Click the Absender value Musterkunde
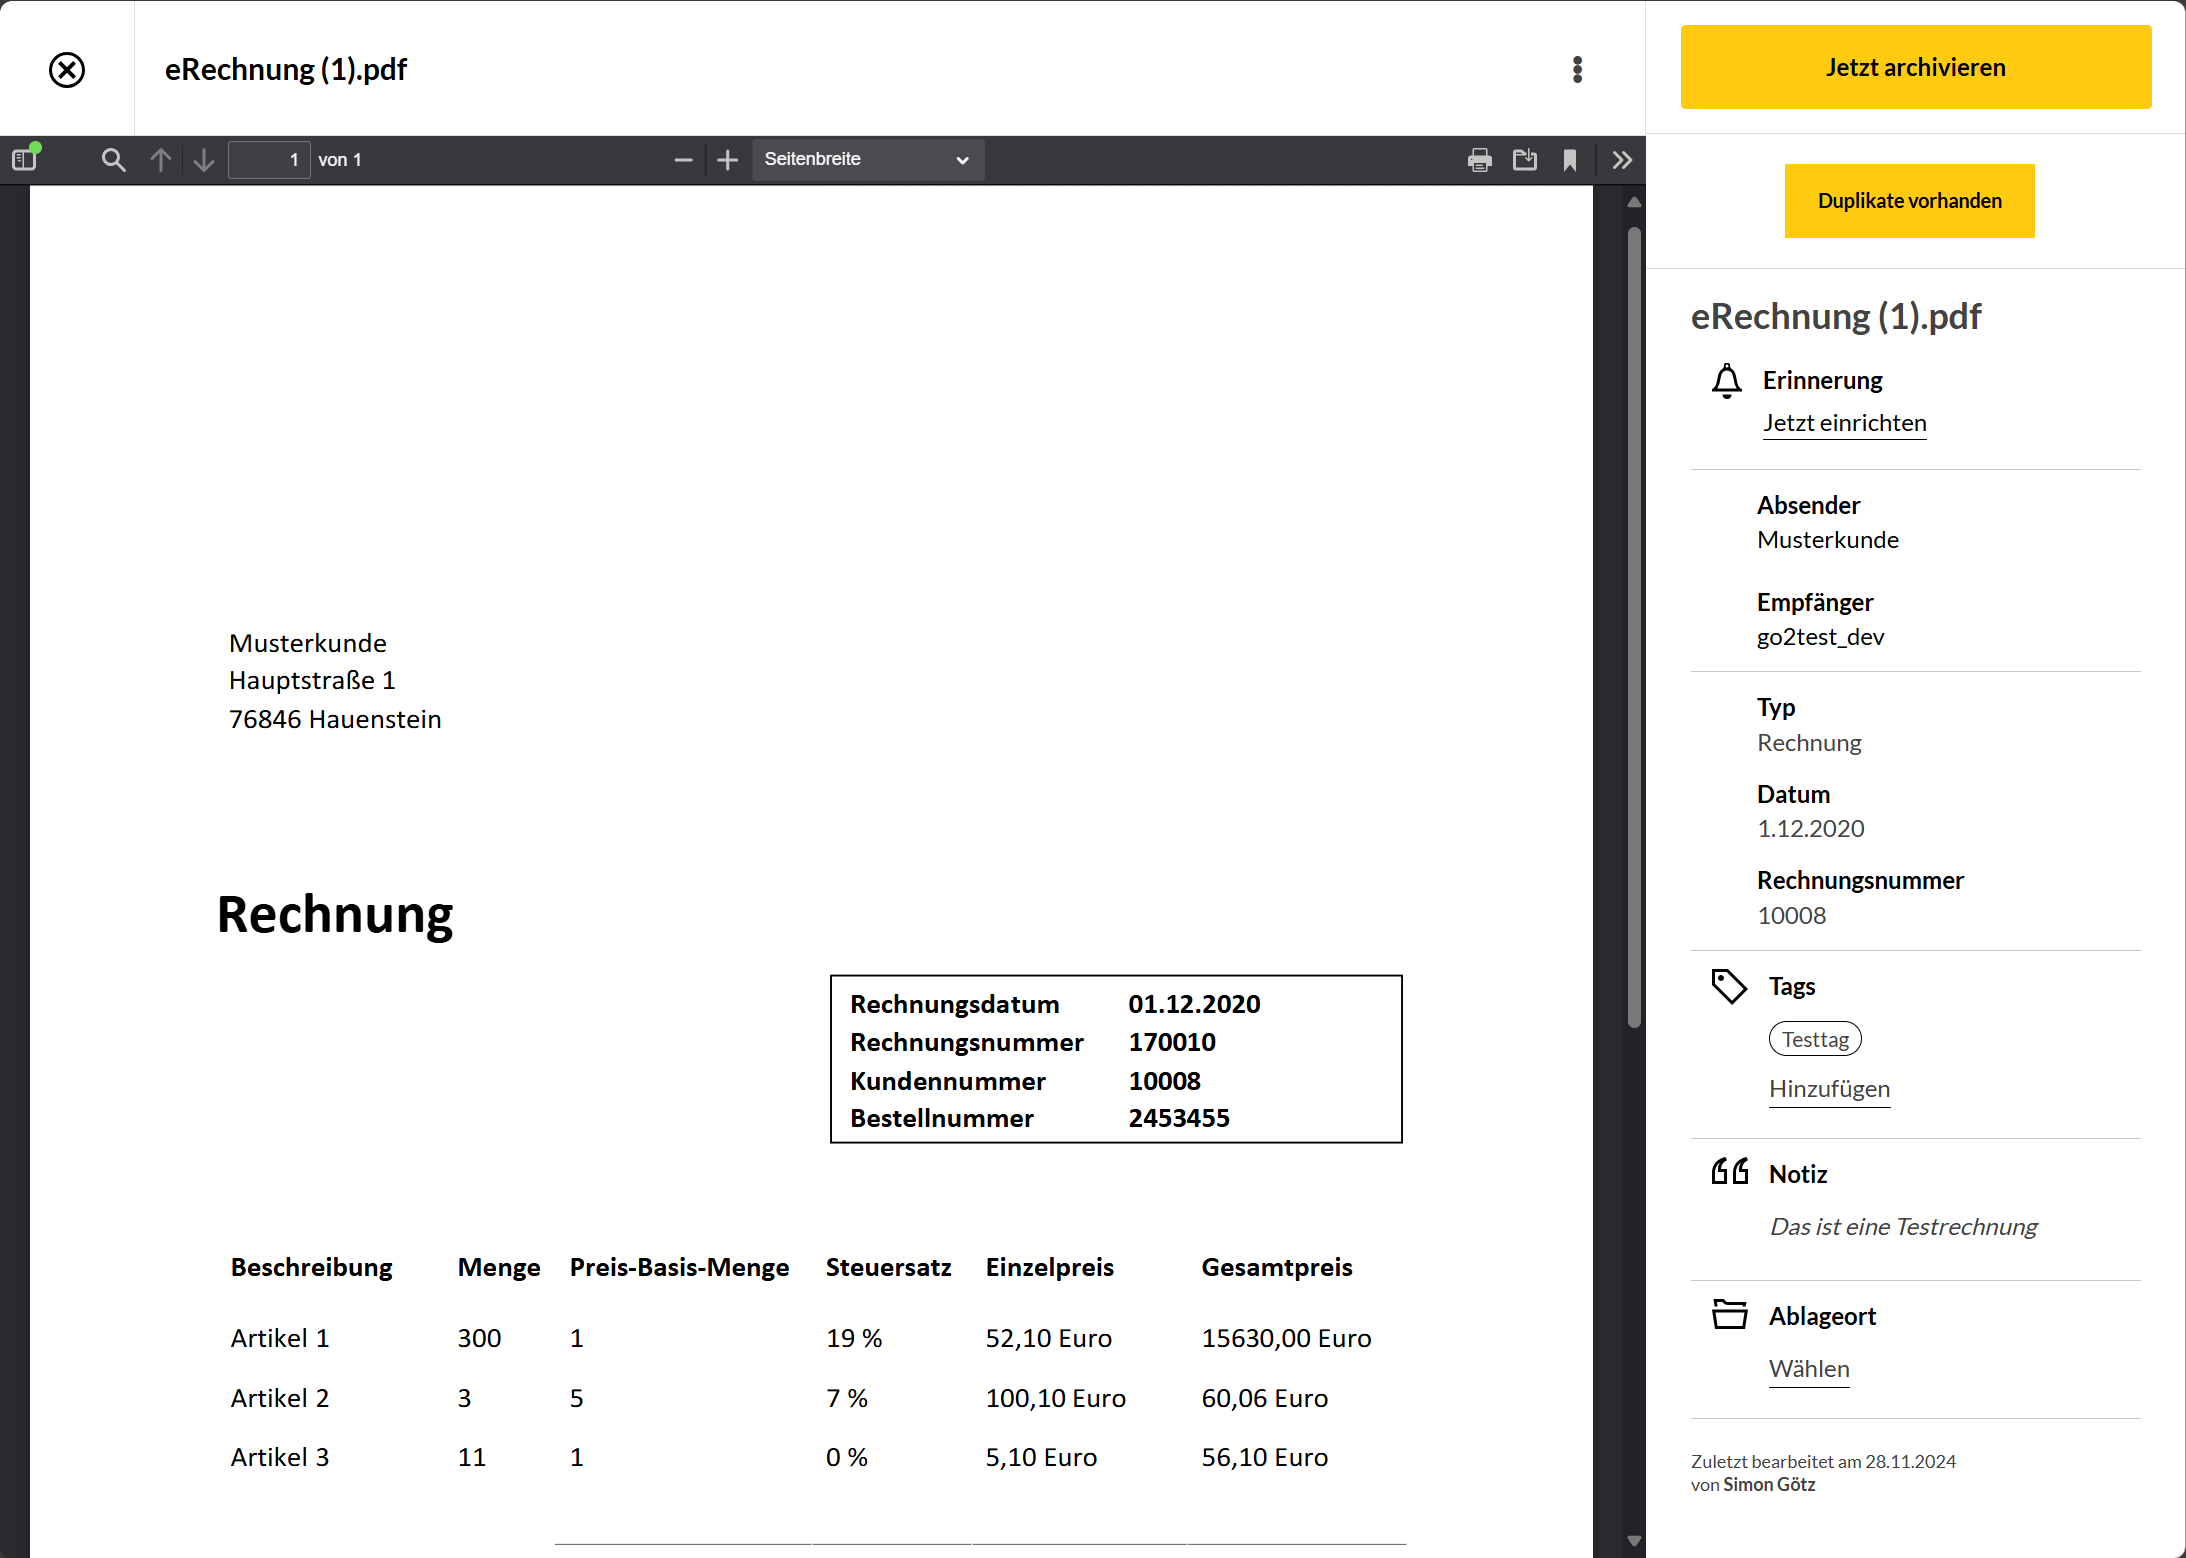 pyautogui.click(x=1828, y=540)
